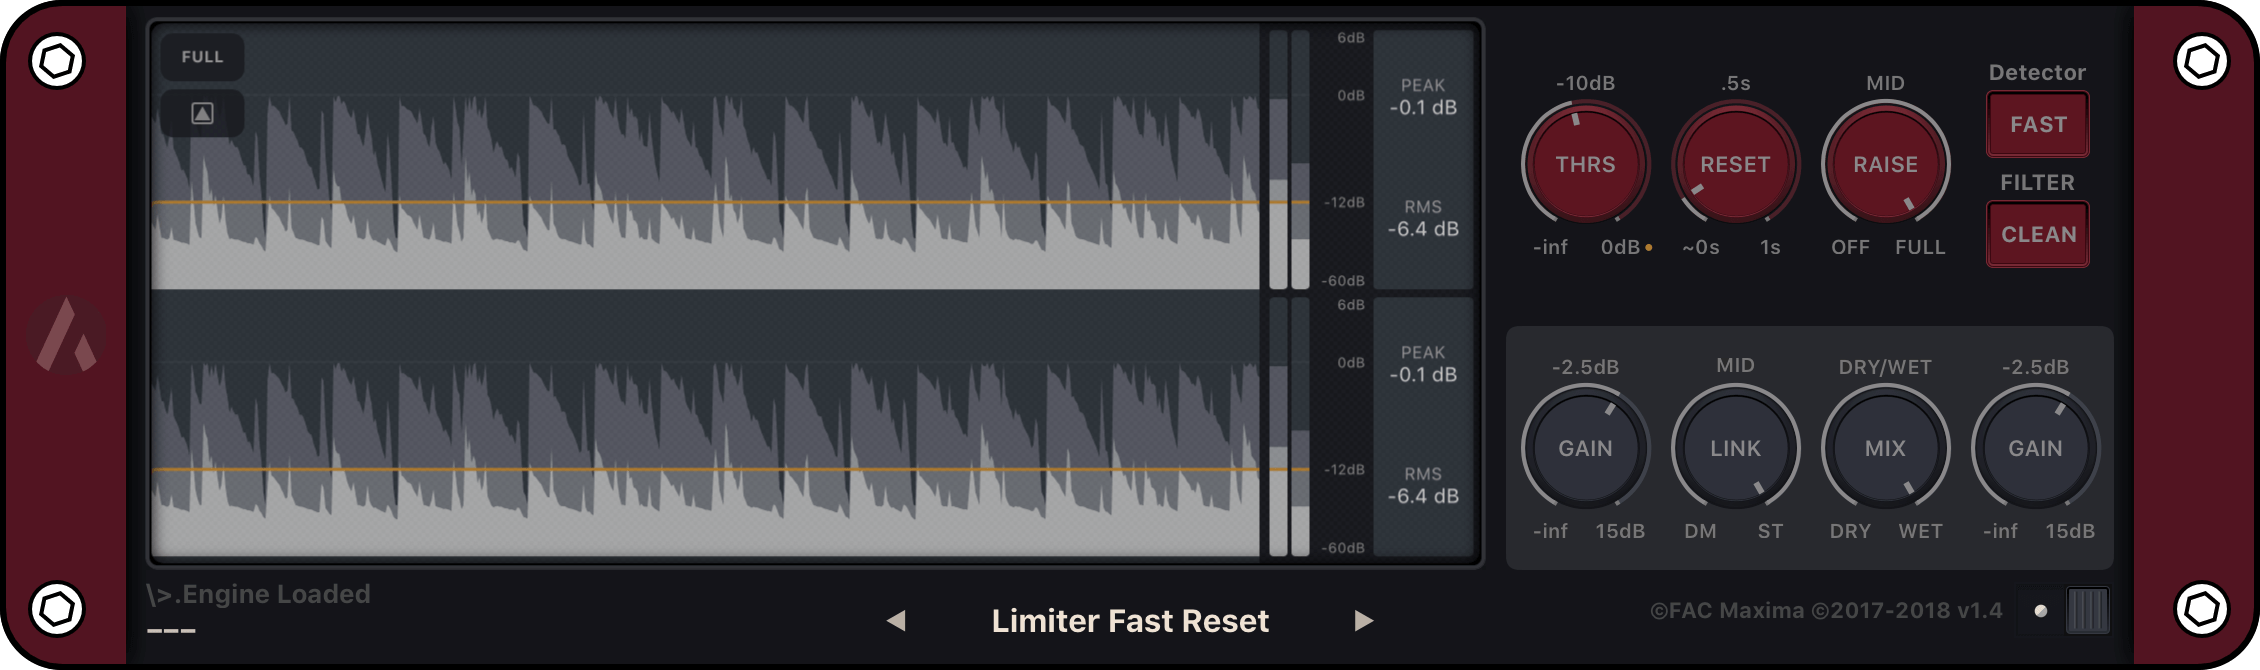
Task: Toggle the CLEAN filter button
Action: click(2038, 234)
